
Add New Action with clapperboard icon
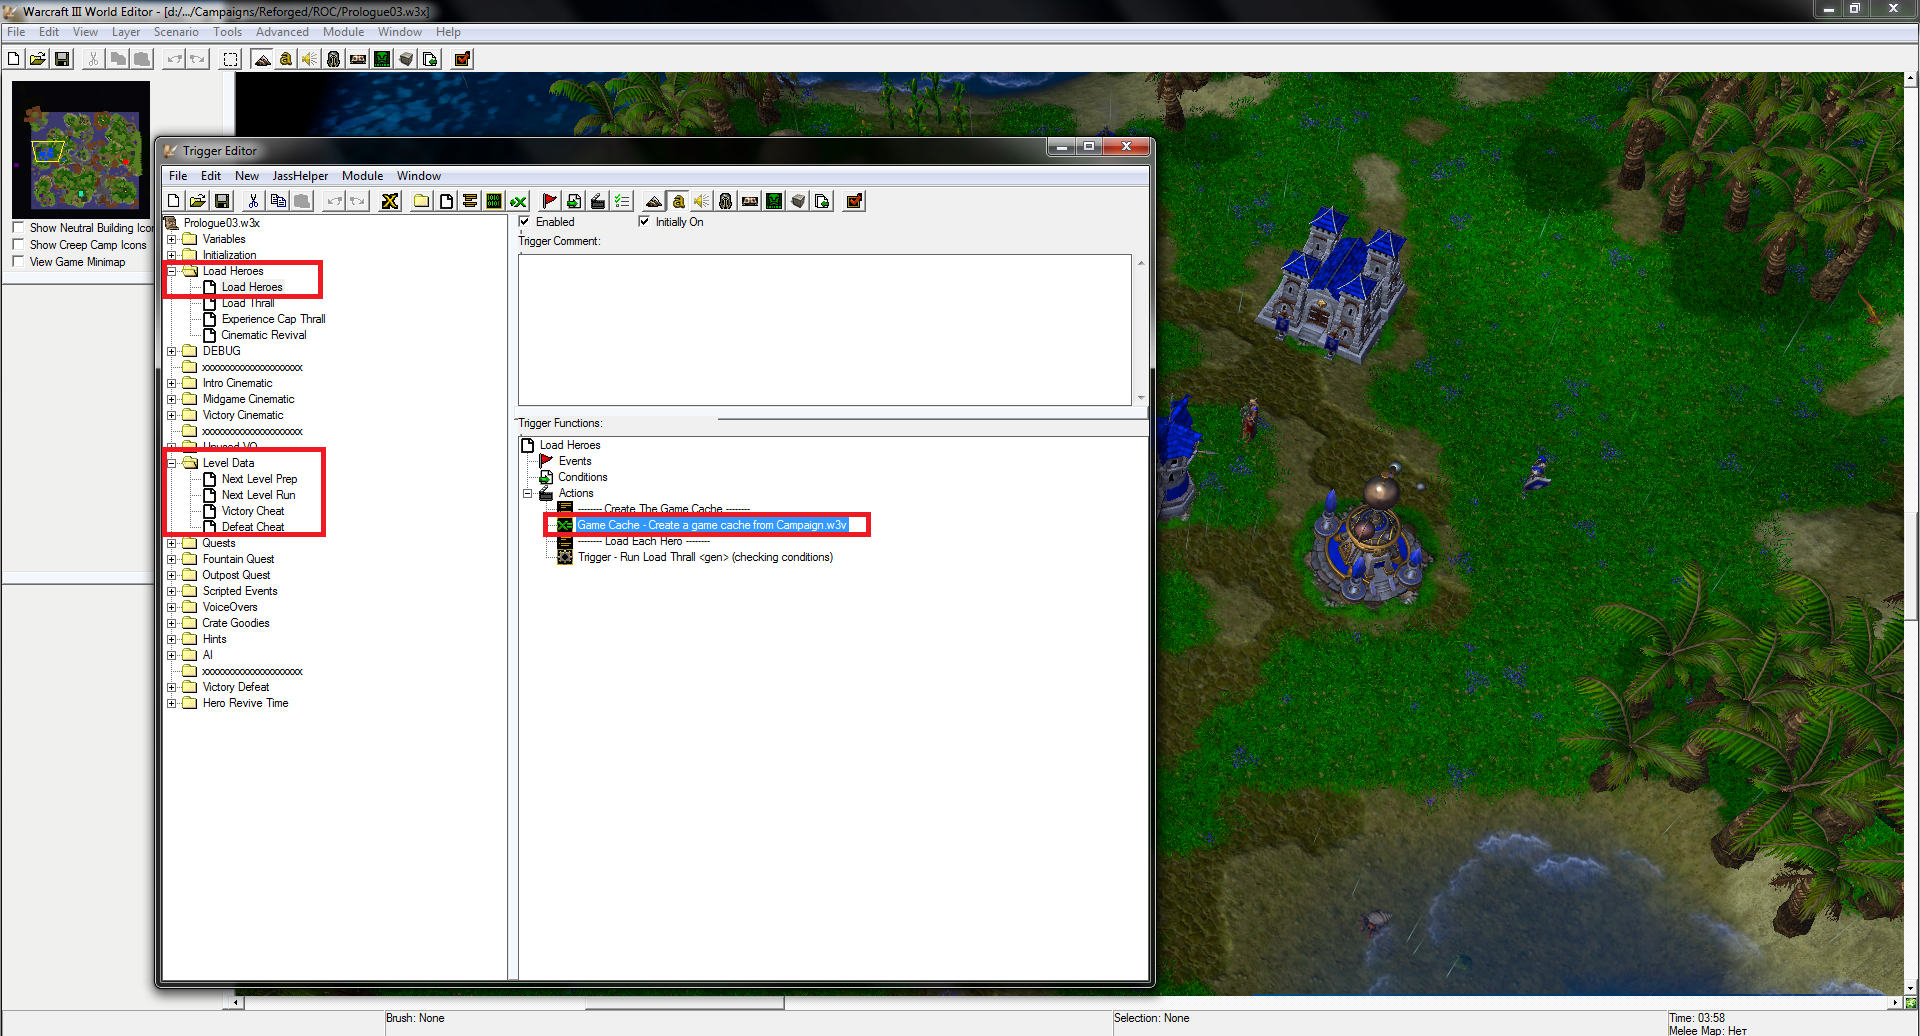coord(598,201)
